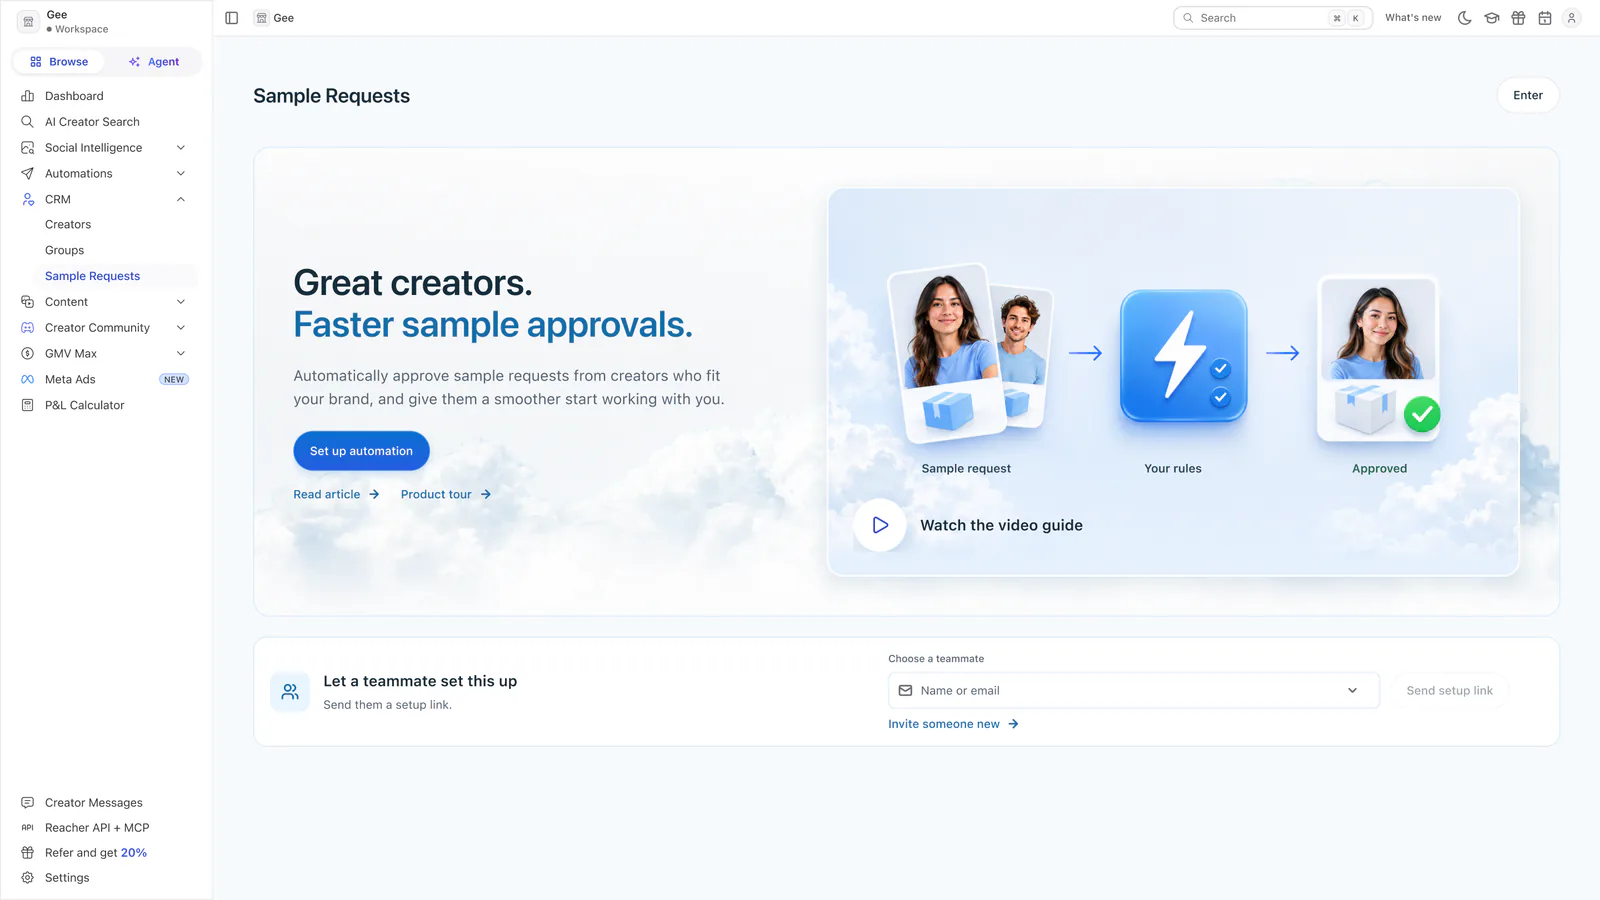This screenshot has width=1600, height=900.
Task: Click the Gee workspace logo icon
Action: click(28, 21)
